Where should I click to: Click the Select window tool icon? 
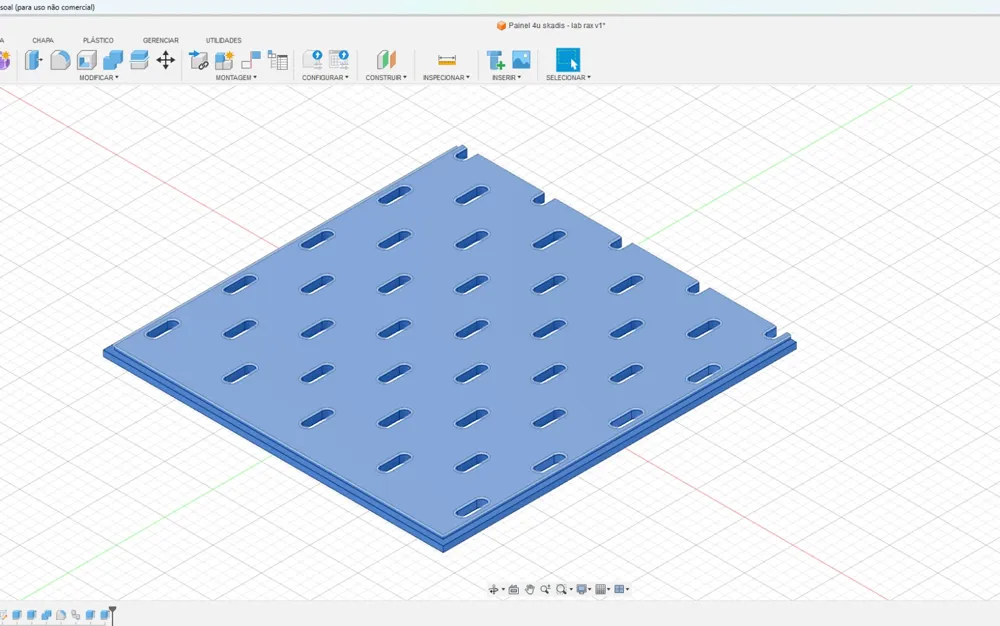click(568, 60)
